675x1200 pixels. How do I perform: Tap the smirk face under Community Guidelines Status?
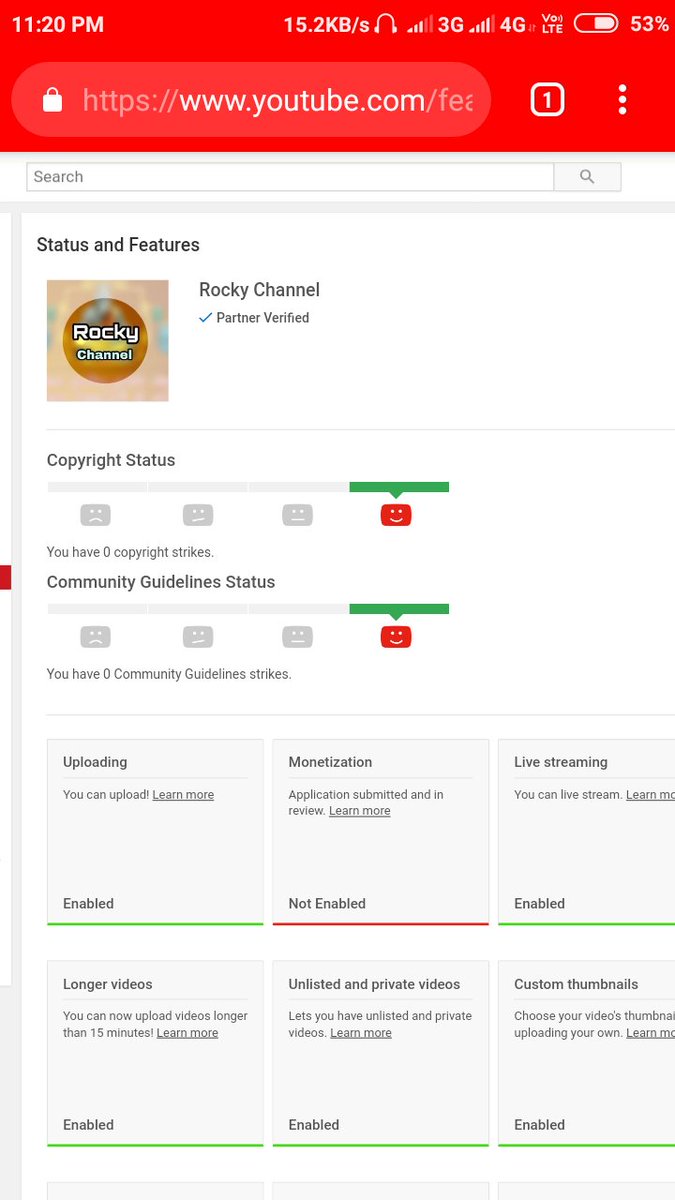(x=198, y=637)
